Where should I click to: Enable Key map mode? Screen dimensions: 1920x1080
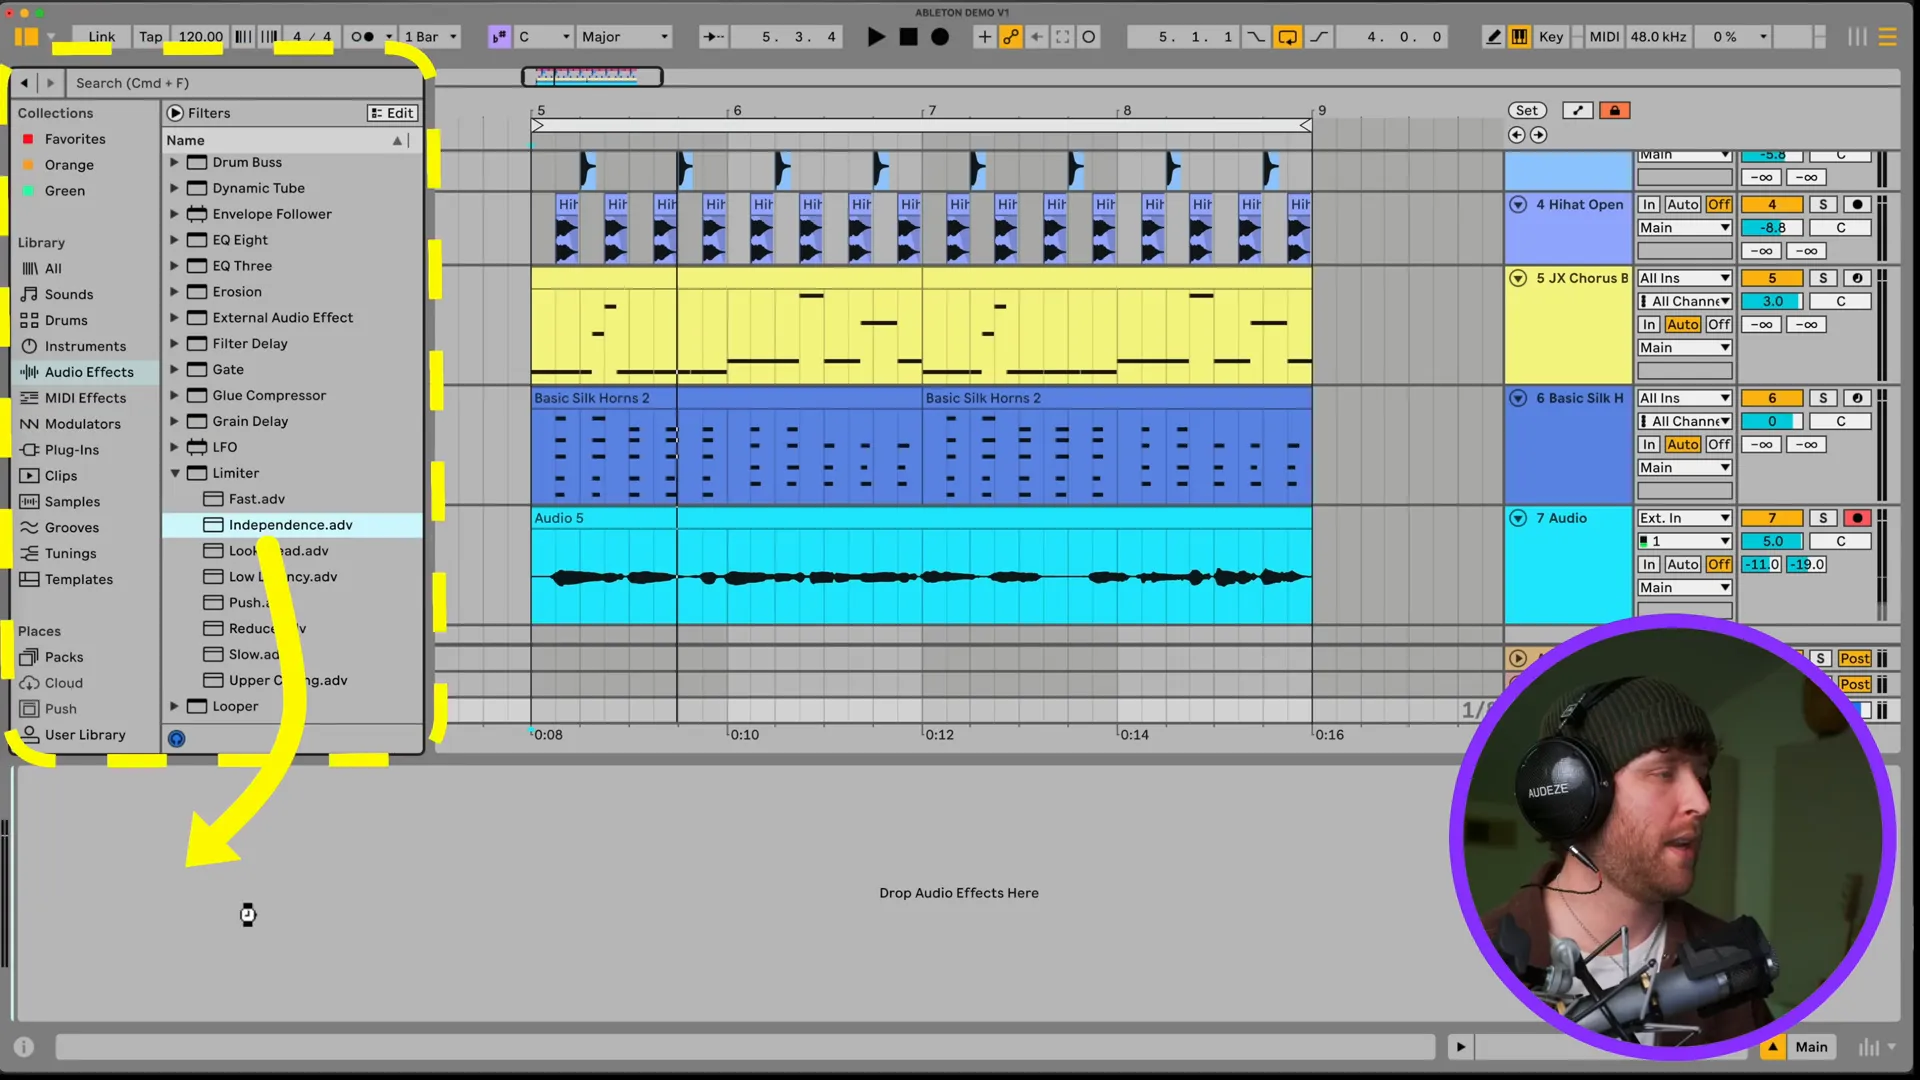(x=1551, y=37)
